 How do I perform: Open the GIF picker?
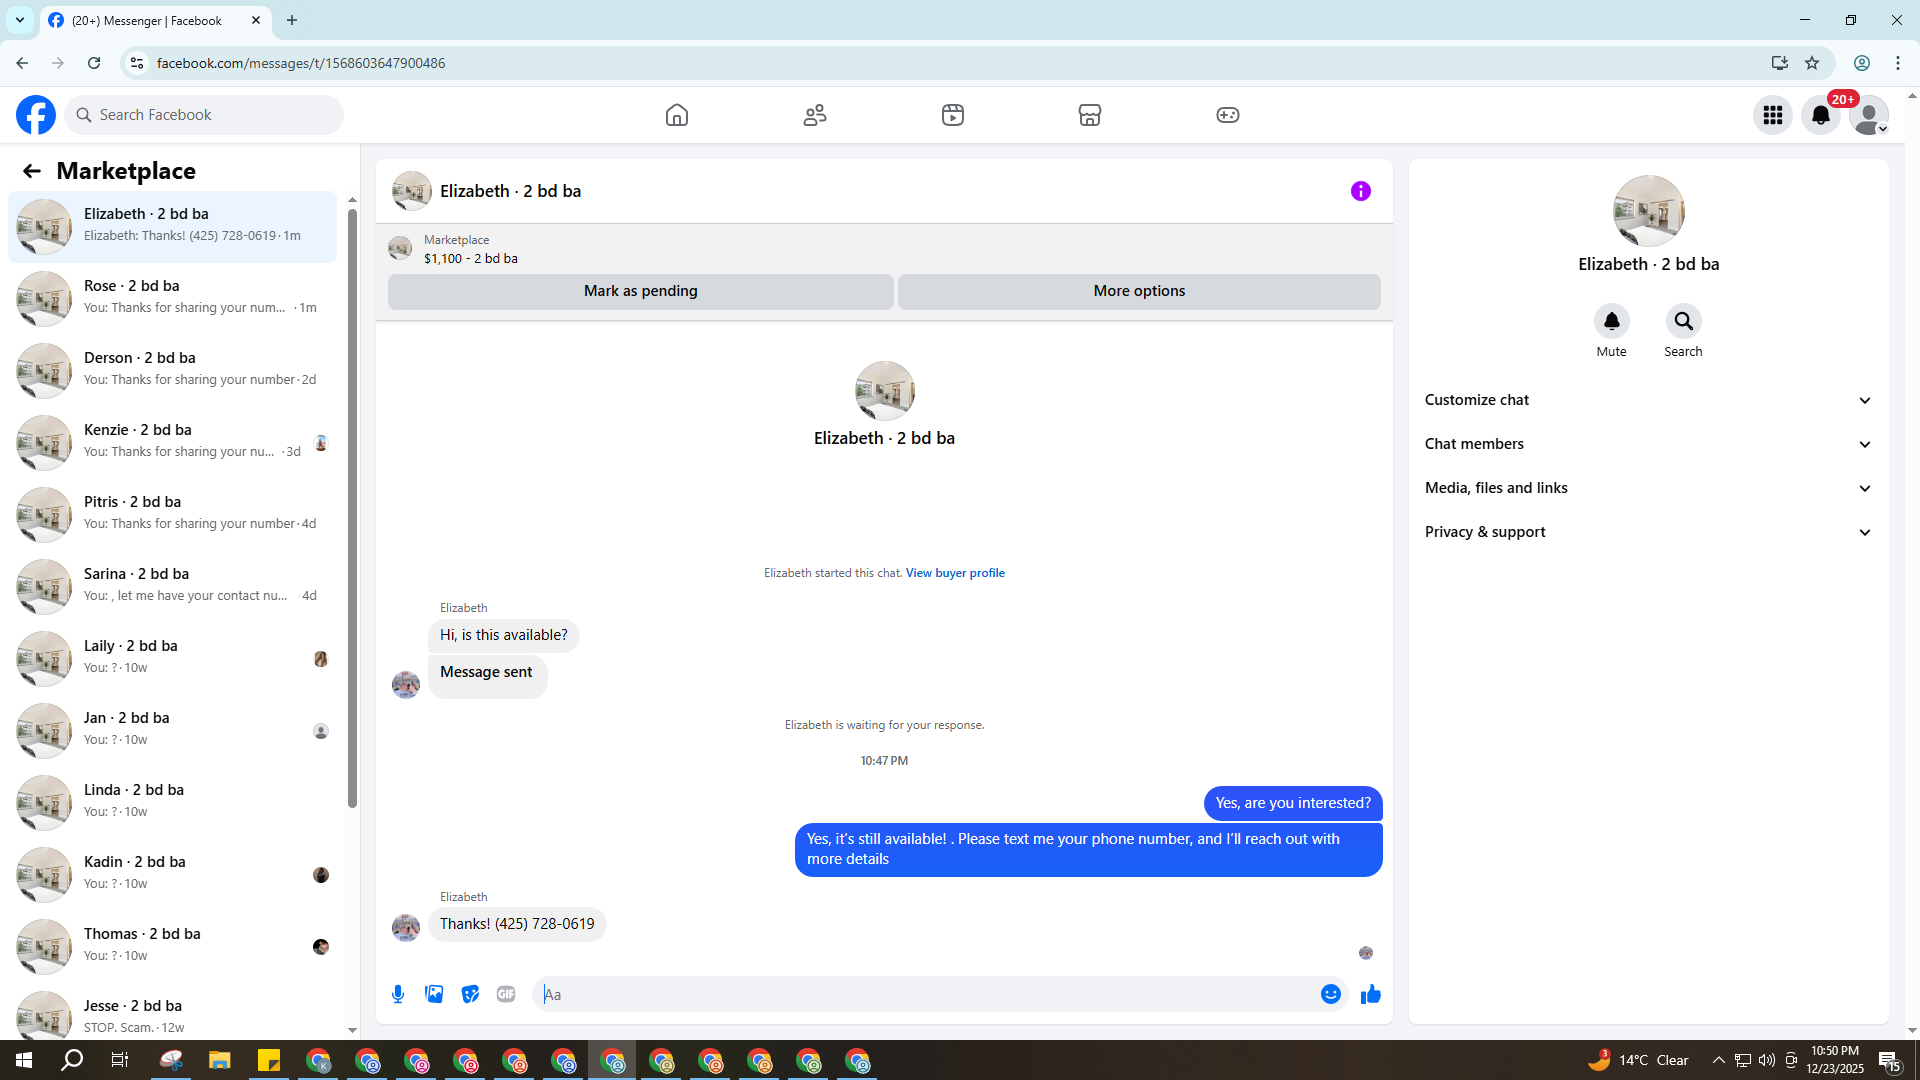(506, 994)
